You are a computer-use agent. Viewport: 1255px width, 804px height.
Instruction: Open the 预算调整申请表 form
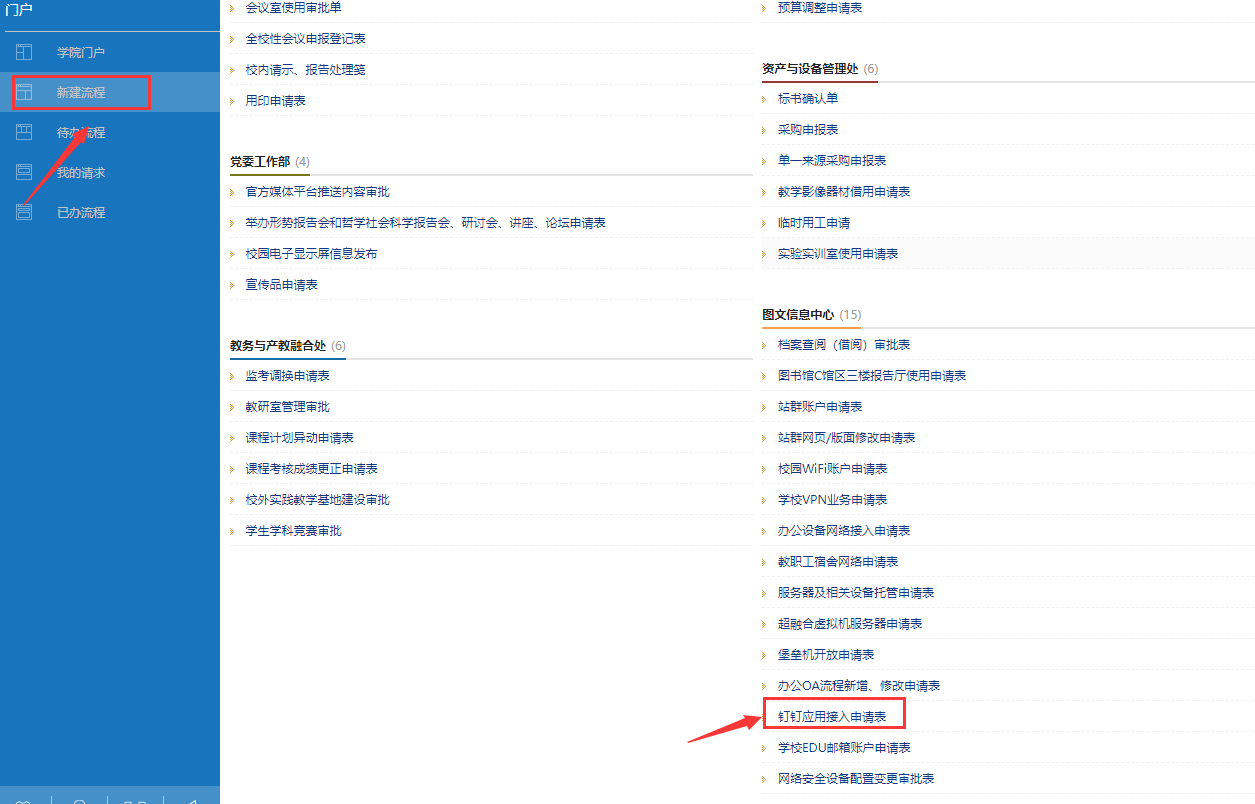(820, 7)
